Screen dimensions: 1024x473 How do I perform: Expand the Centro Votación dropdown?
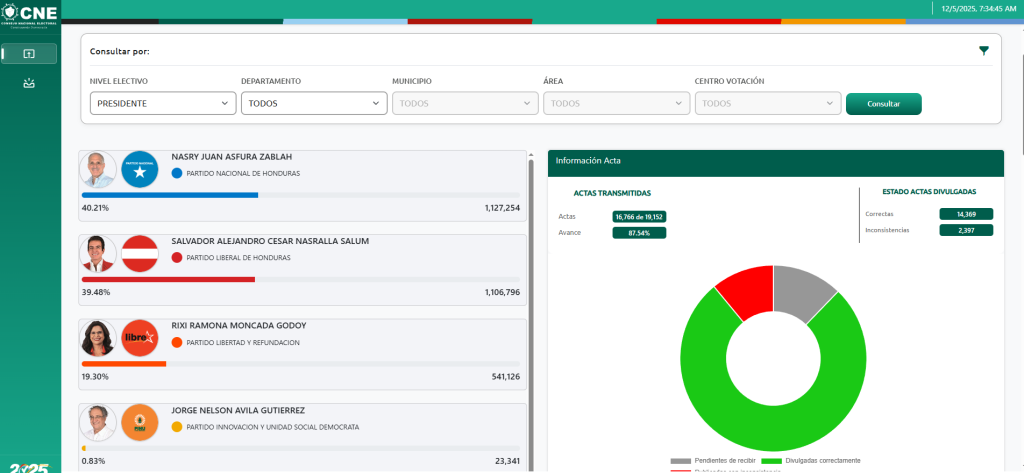tap(767, 103)
